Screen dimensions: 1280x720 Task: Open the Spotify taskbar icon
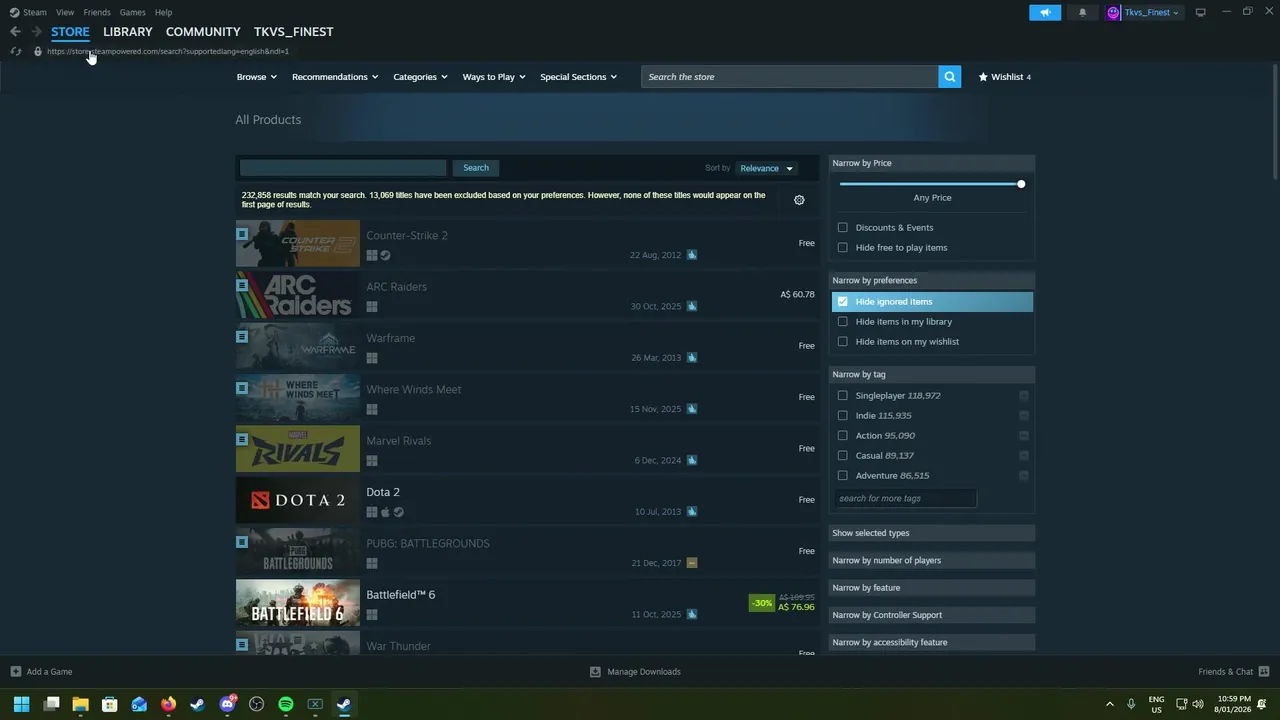click(285, 704)
